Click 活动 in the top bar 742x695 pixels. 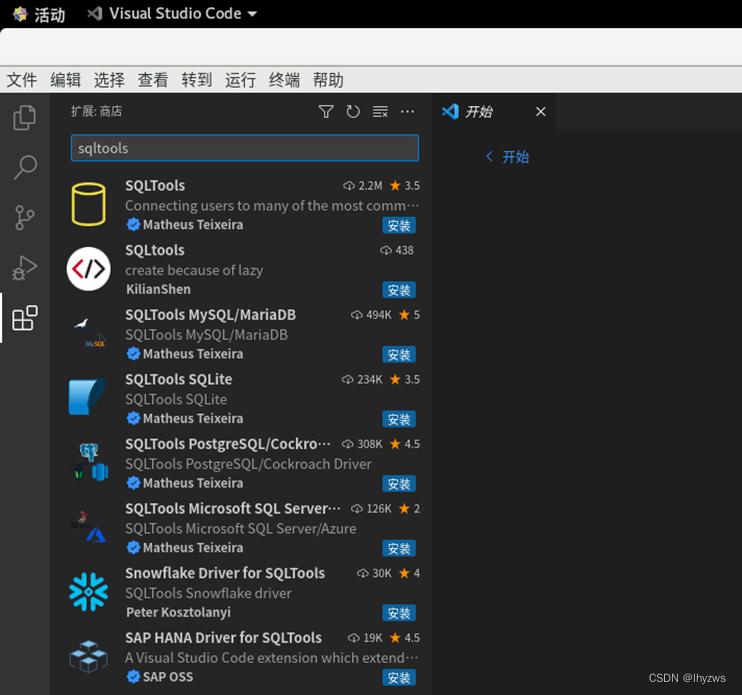pos(49,15)
